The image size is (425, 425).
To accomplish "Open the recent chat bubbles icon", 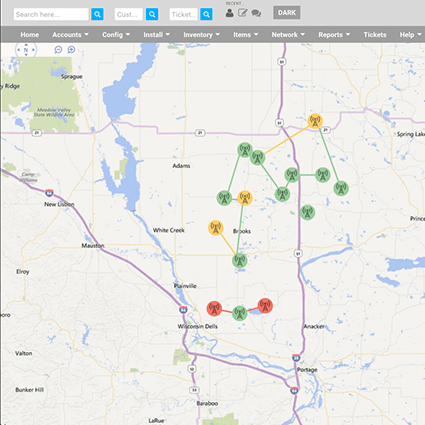I will pyautogui.click(x=256, y=13).
